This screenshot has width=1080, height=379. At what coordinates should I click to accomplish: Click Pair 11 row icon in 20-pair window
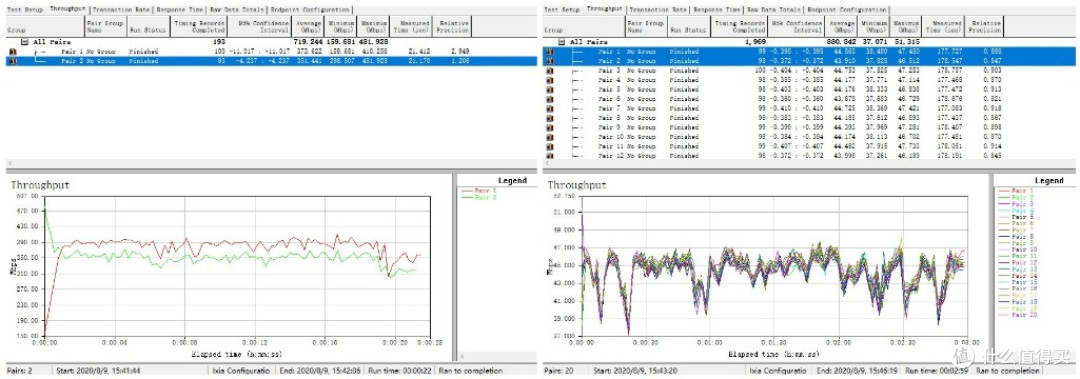point(550,146)
